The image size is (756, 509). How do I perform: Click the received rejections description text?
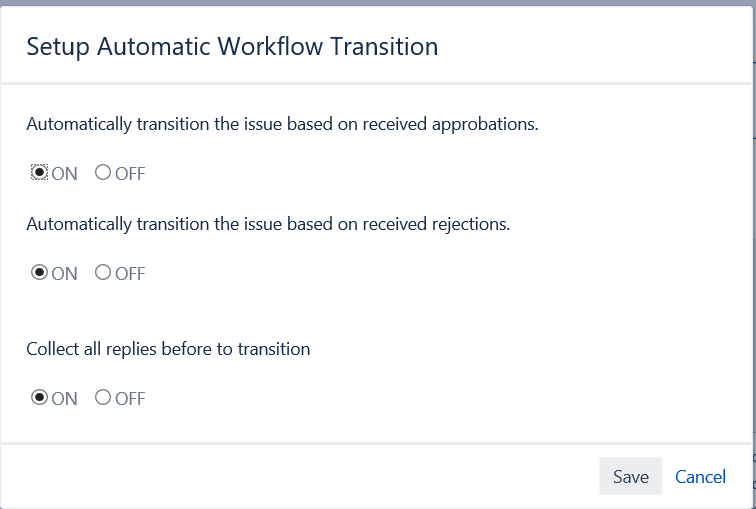point(268,224)
